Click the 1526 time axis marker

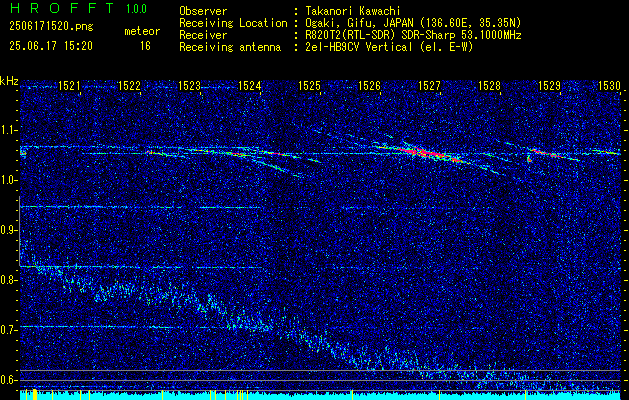[369, 85]
